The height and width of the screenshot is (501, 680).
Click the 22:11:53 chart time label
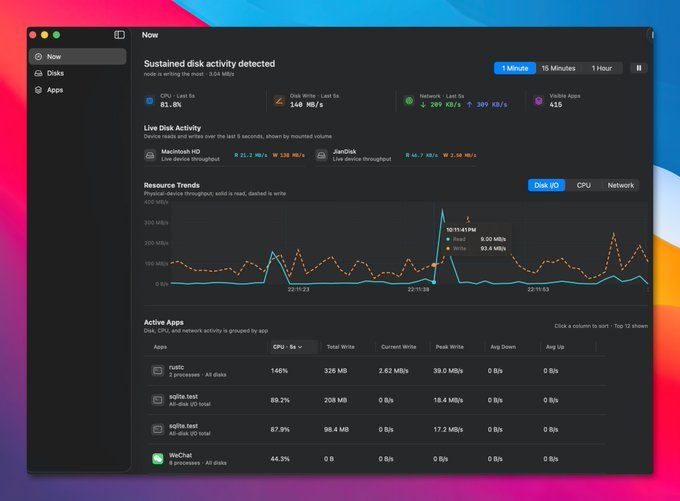pos(538,289)
